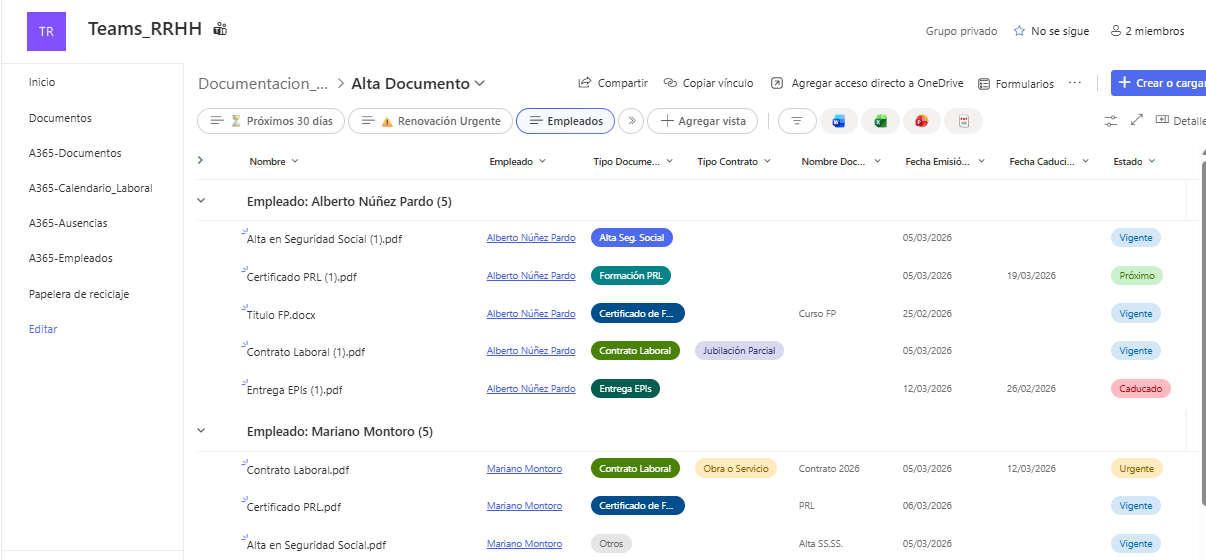Viewport: 1206px width, 560px height.
Task: Open the filter pill icon
Action: point(797,121)
